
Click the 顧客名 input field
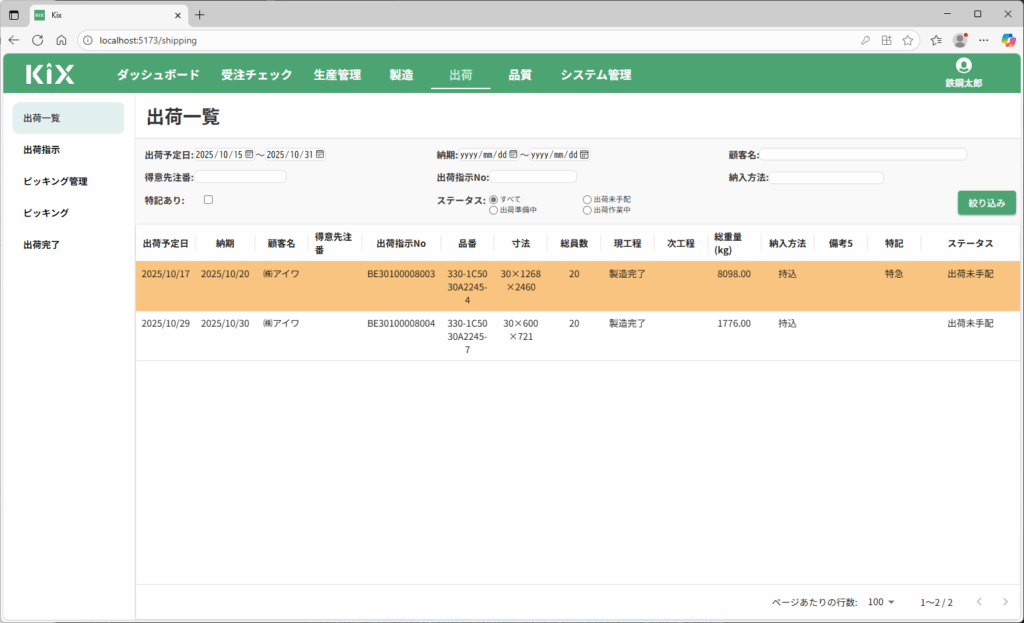[x=864, y=155]
